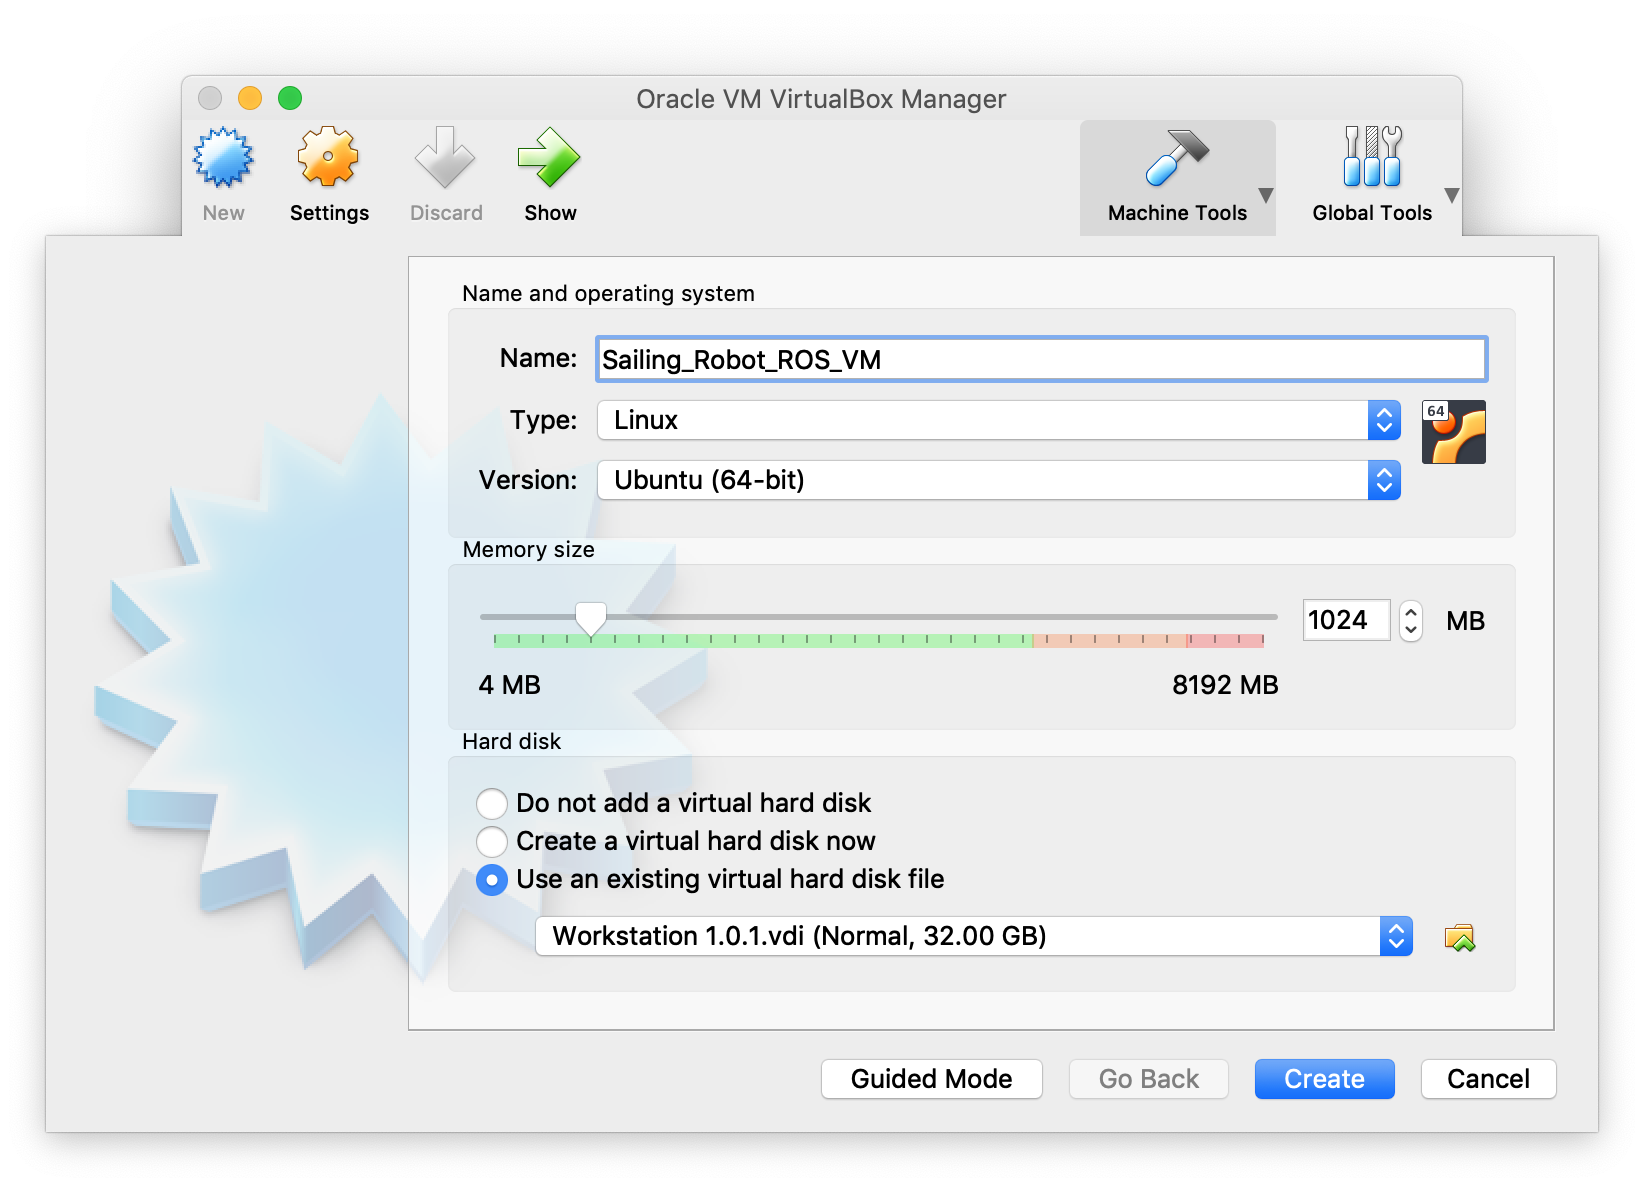Click the yellow minimize window button

pyautogui.click(x=250, y=98)
